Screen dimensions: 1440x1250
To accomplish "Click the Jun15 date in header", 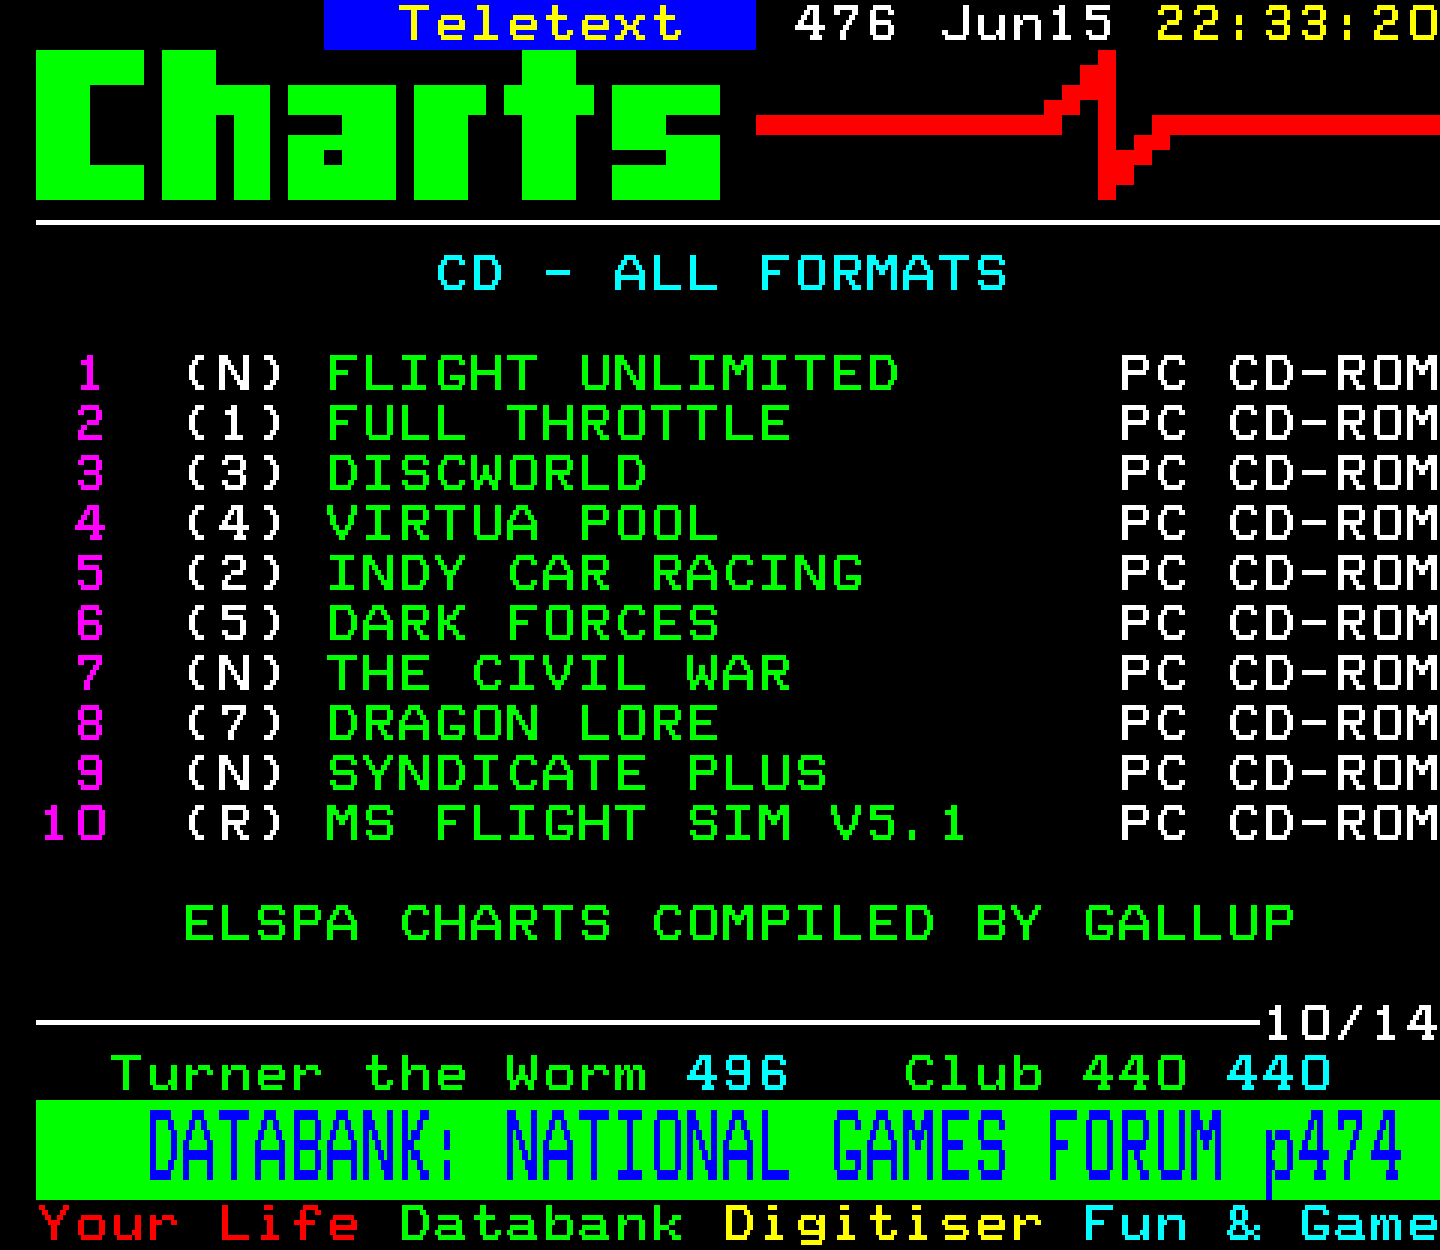I will [1026, 24].
